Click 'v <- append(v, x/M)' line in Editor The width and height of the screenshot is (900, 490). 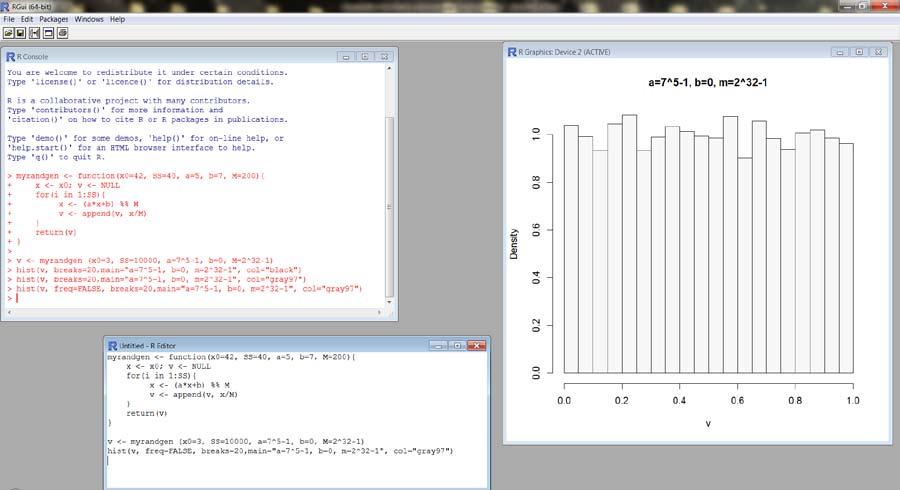[193, 395]
